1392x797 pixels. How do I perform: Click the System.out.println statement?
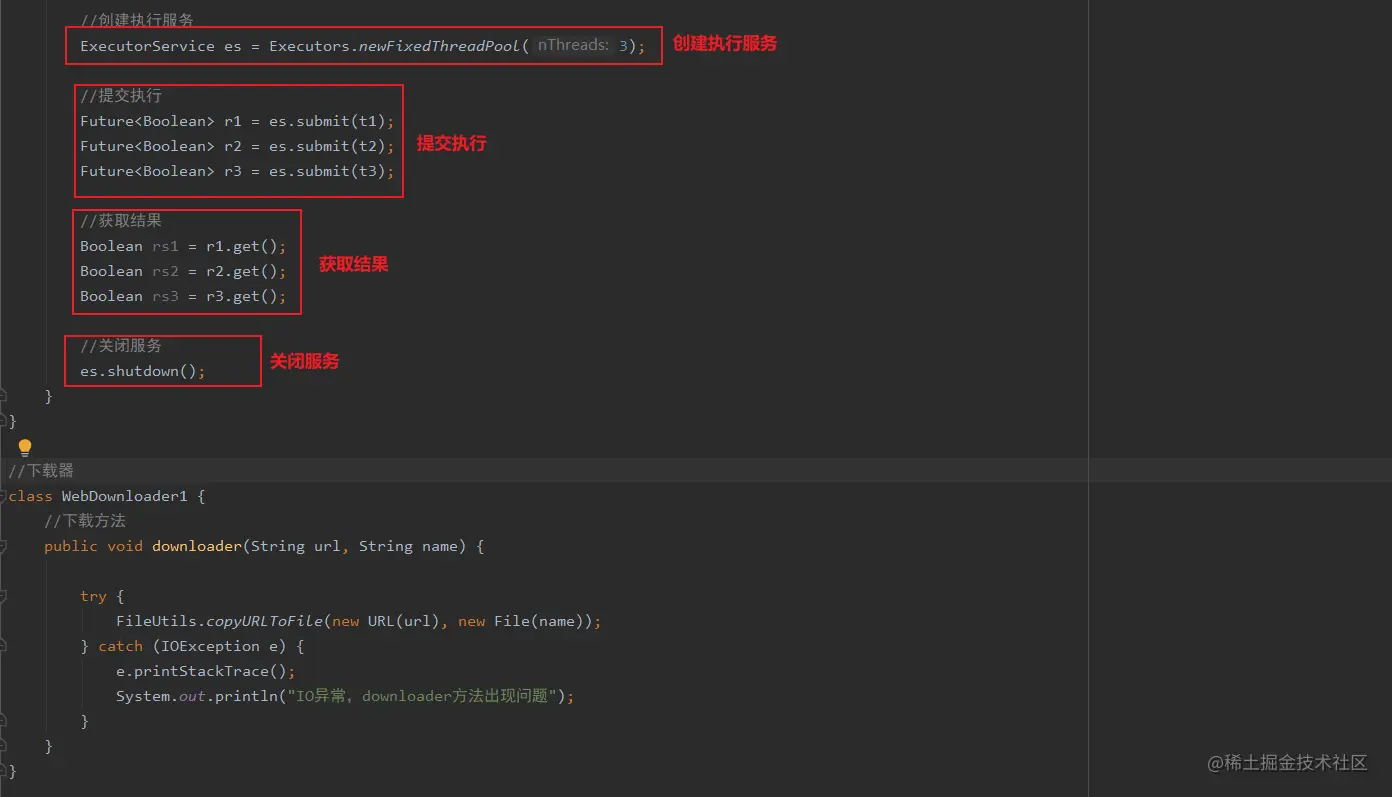click(345, 696)
